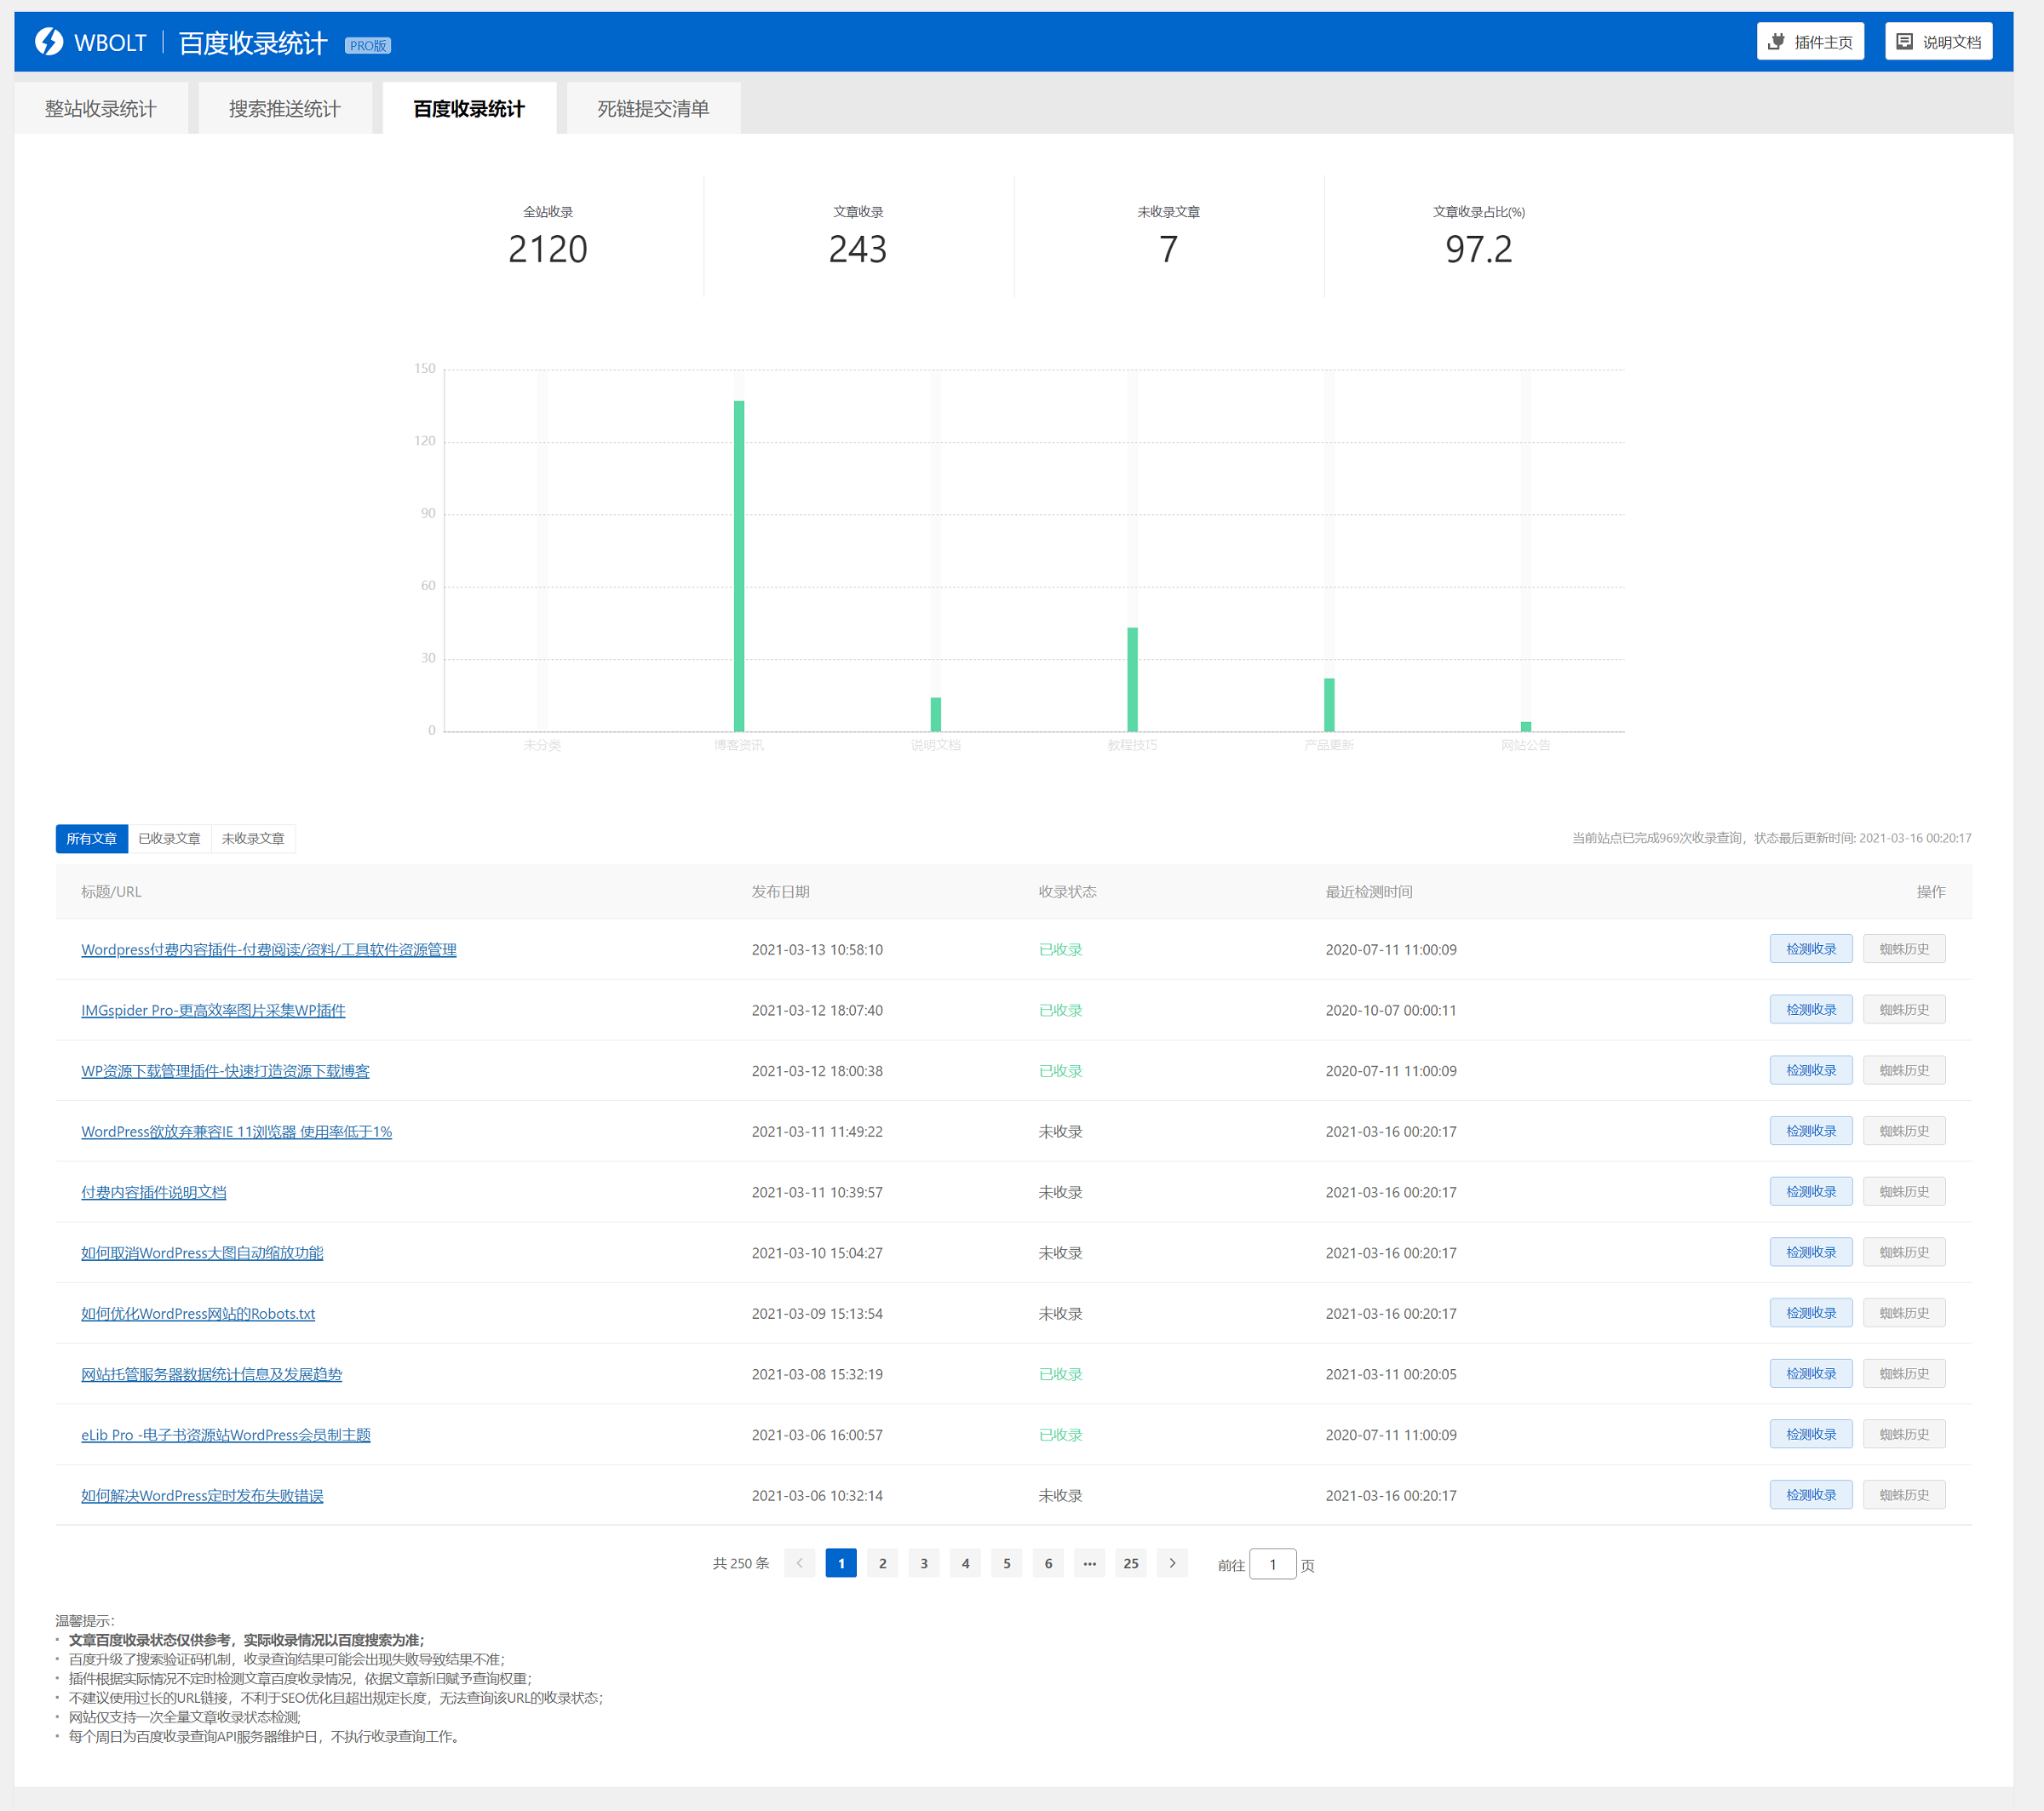
Task: Click 蜘蛛历史 for 付费内容插件说明文档 row
Action: click(1903, 1191)
